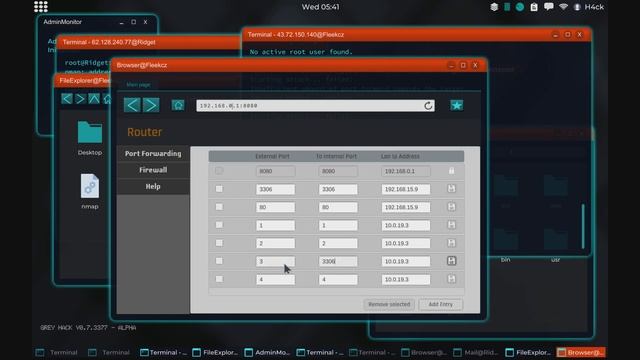Screen dimensions: 640x360
Task: Go forward in the Browser window
Action: [151, 105]
